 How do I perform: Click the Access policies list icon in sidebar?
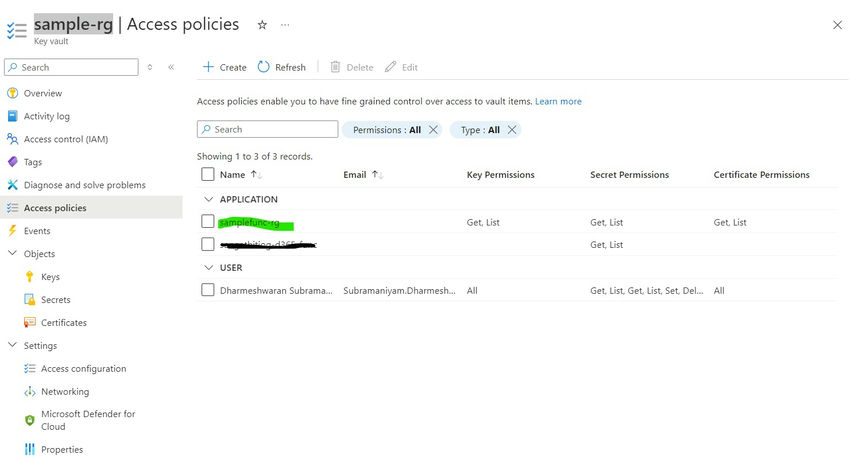(x=12, y=208)
